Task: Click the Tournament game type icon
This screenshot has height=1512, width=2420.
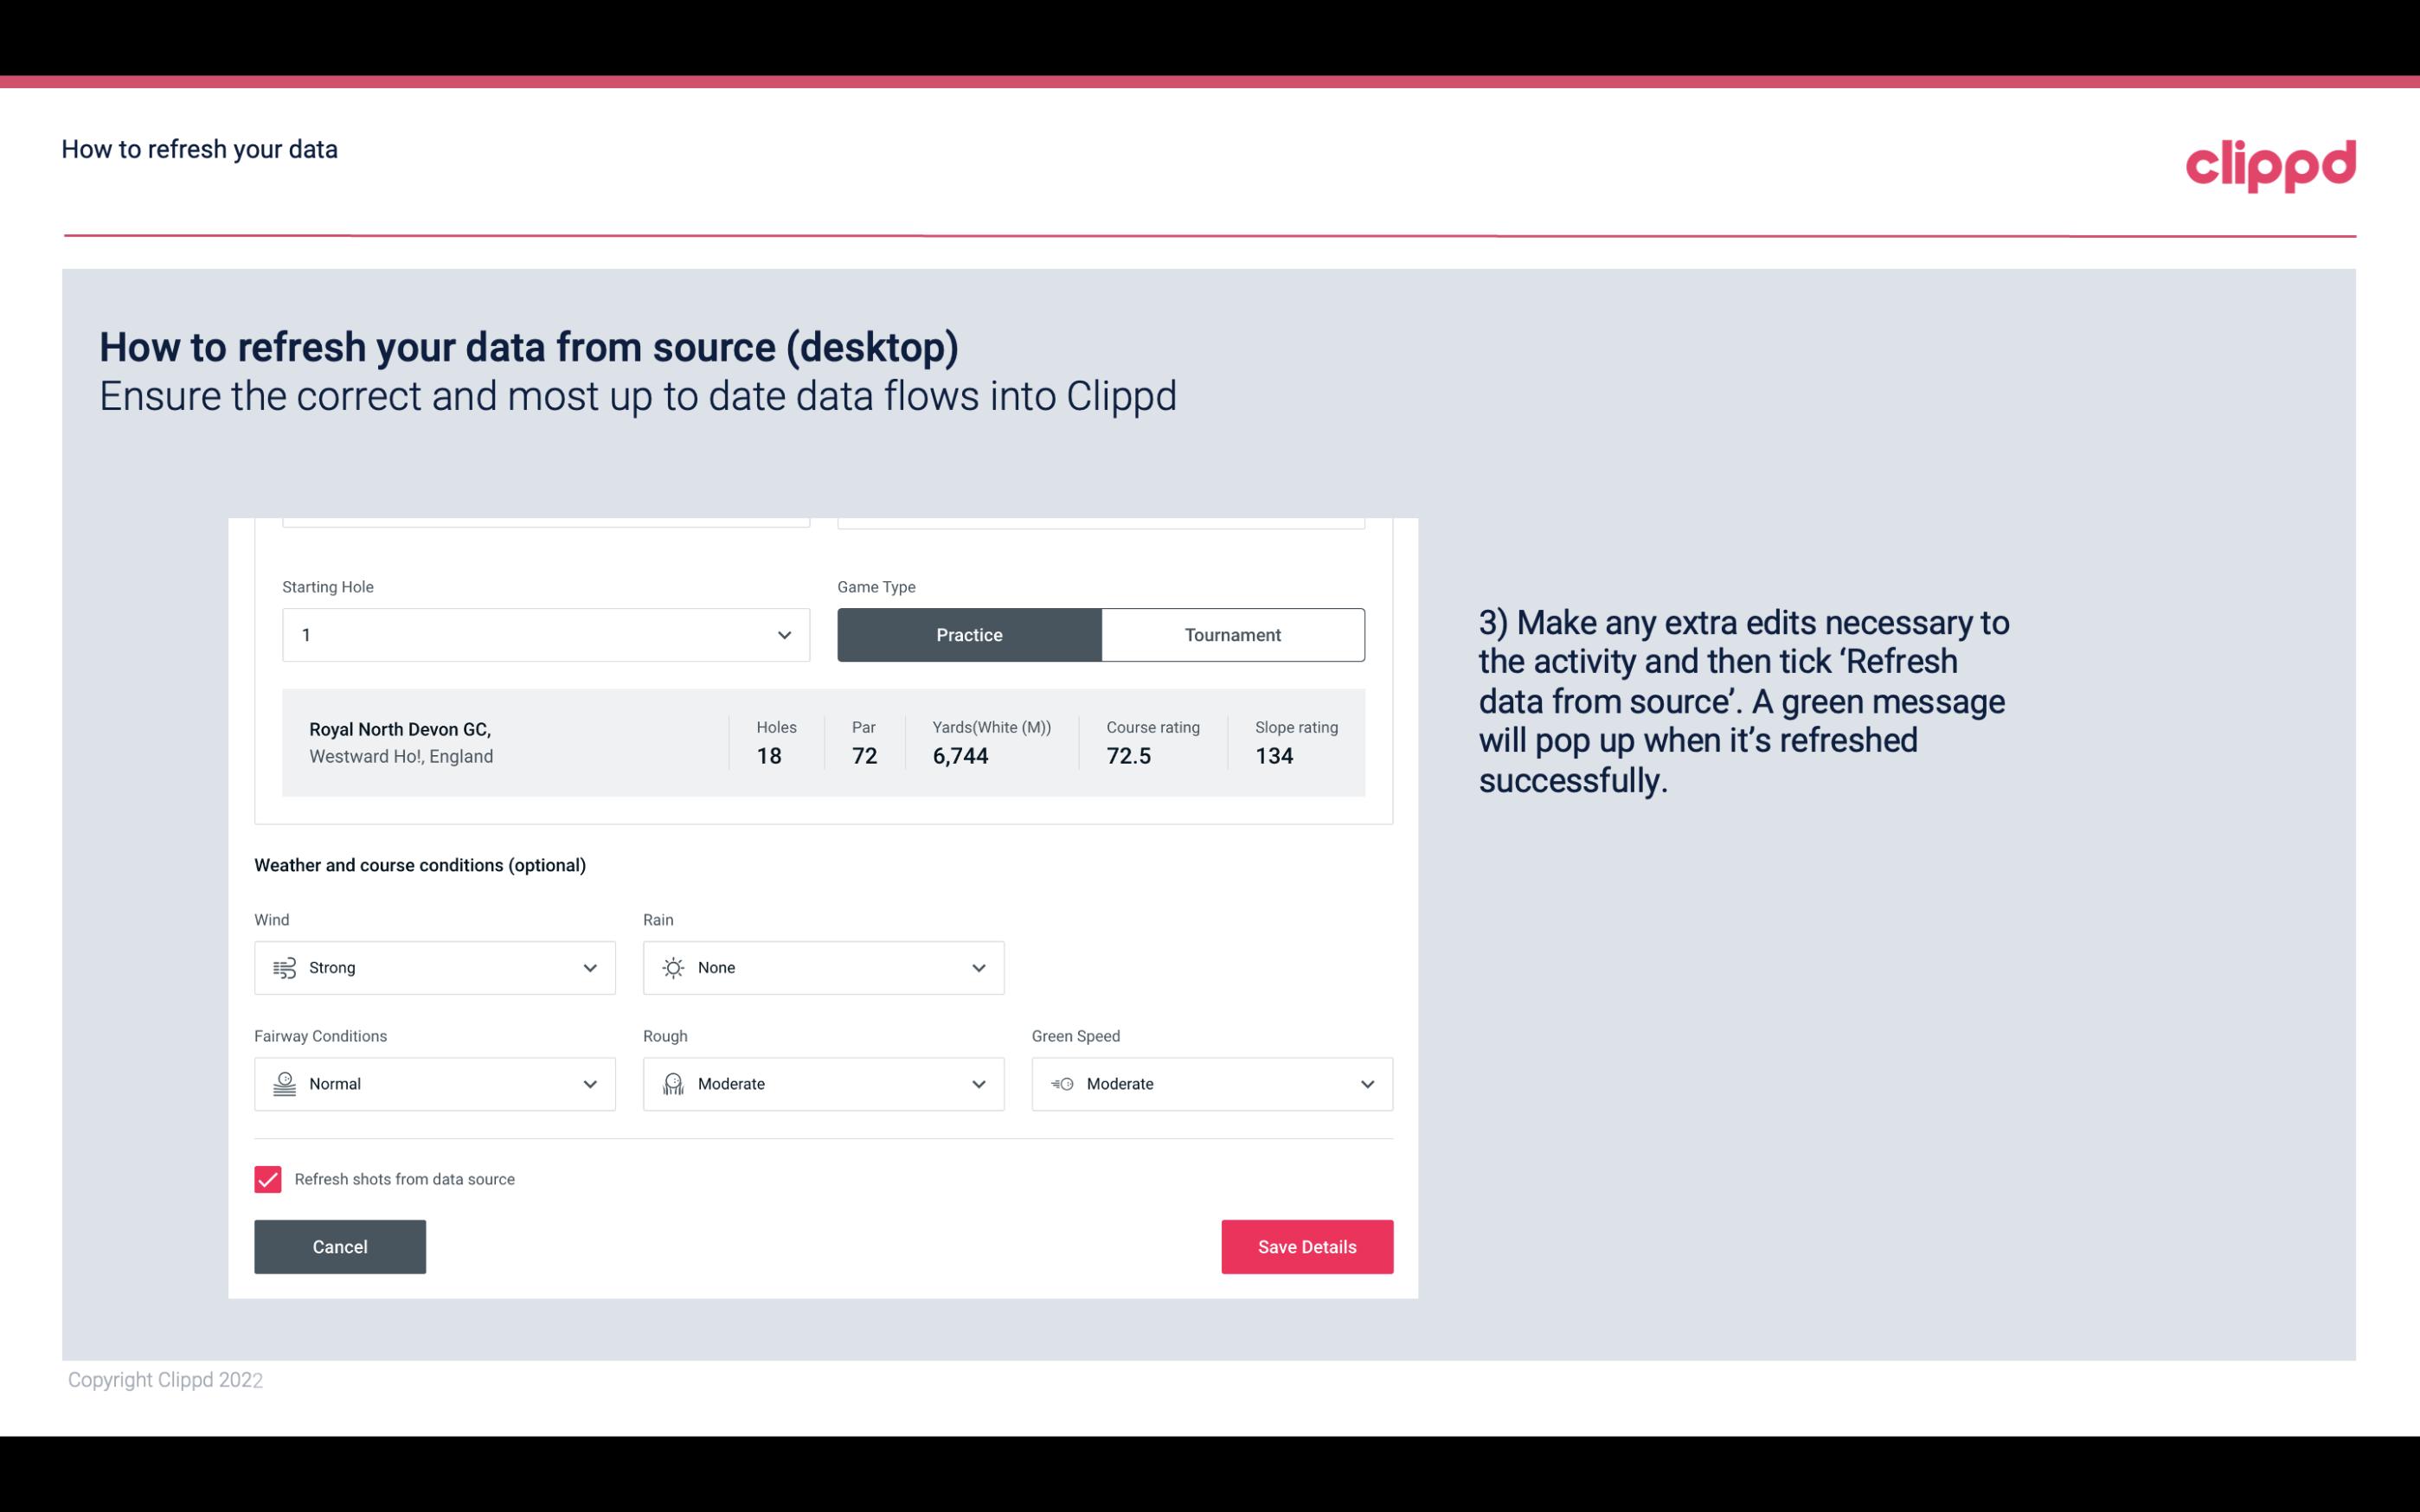Action: [1232, 634]
